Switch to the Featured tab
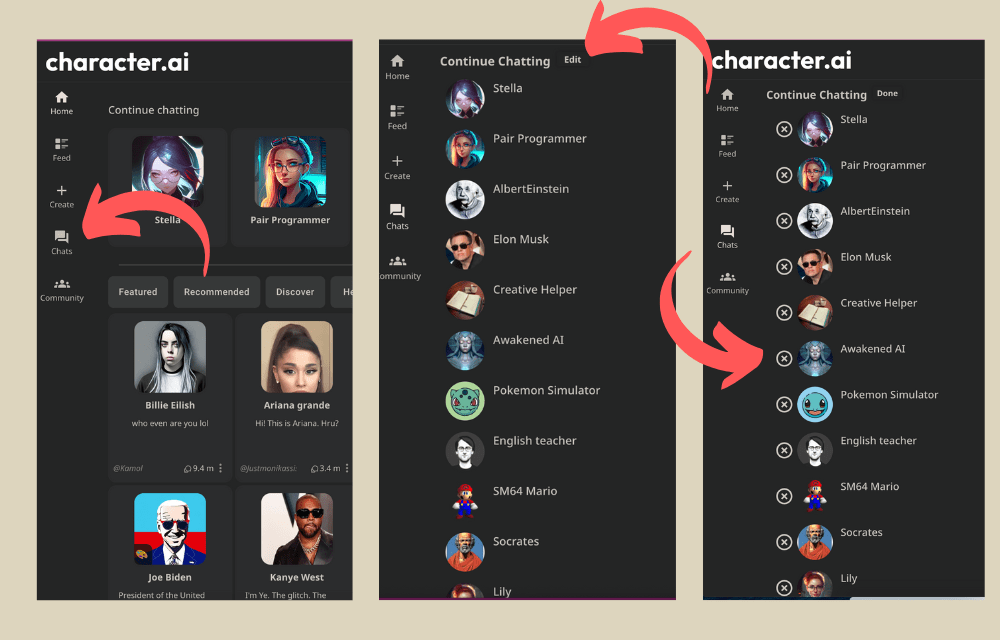Screen dimensions: 1000x640 click(137, 291)
